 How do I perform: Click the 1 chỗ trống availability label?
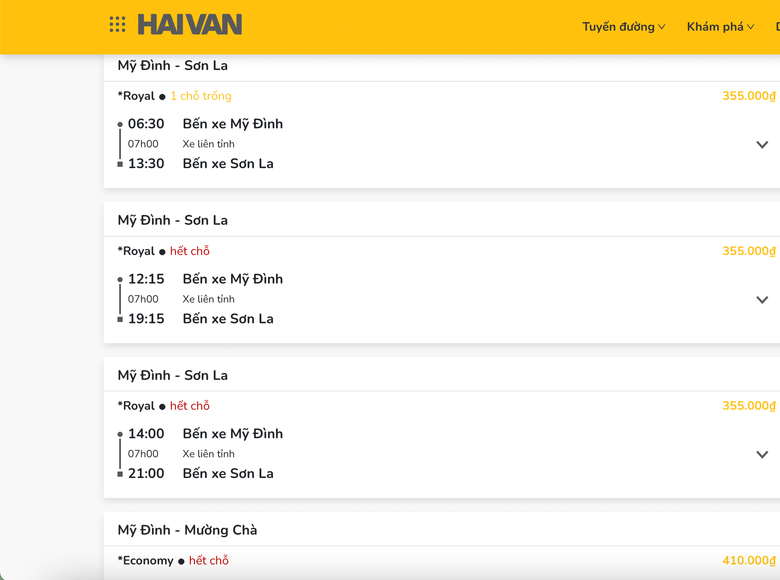tap(200, 96)
